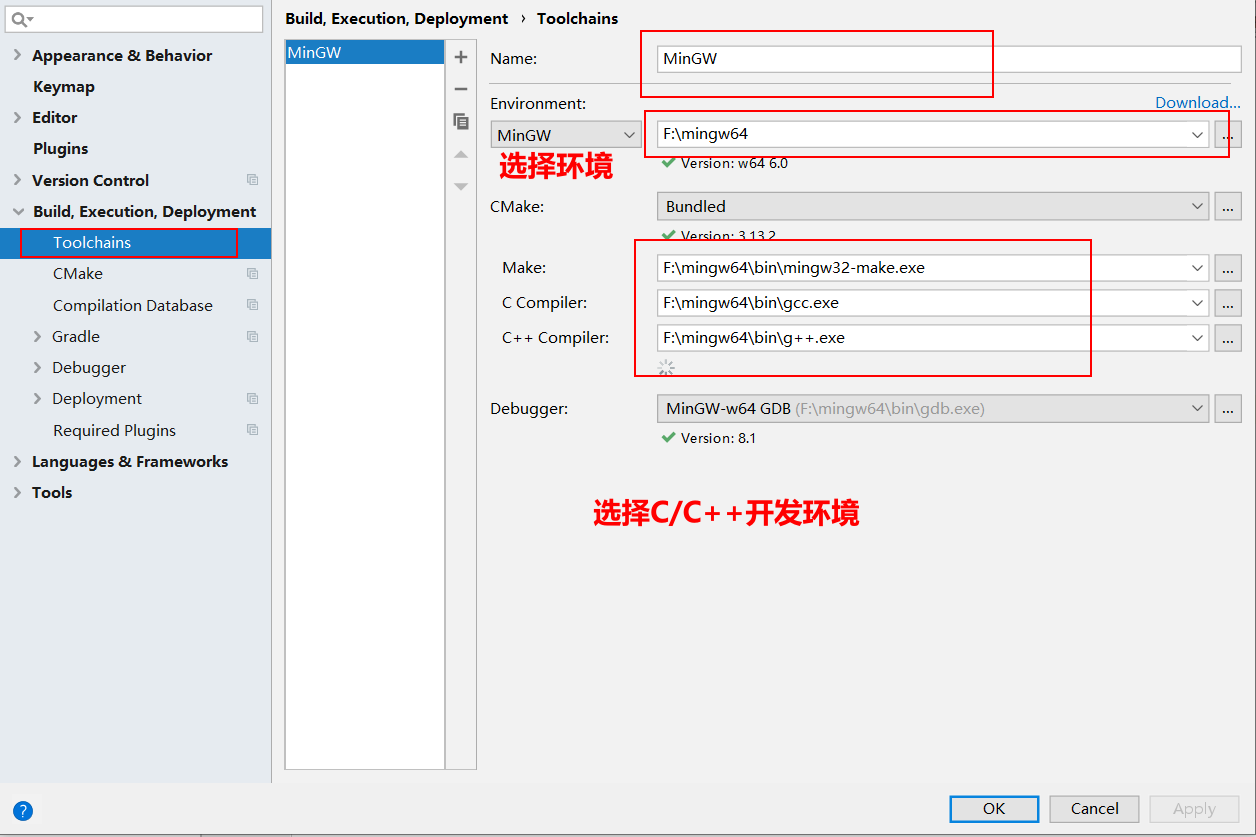Select the MinGW toolchain in list
This screenshot has height=837, width=1256.
365,52
